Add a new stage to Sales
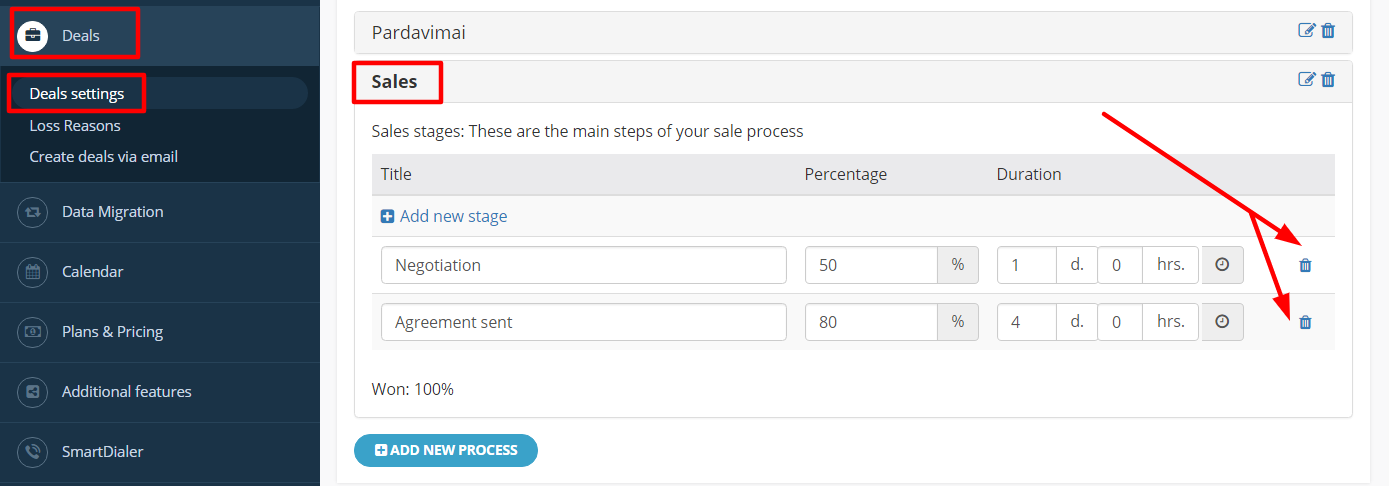 point(444,216)
